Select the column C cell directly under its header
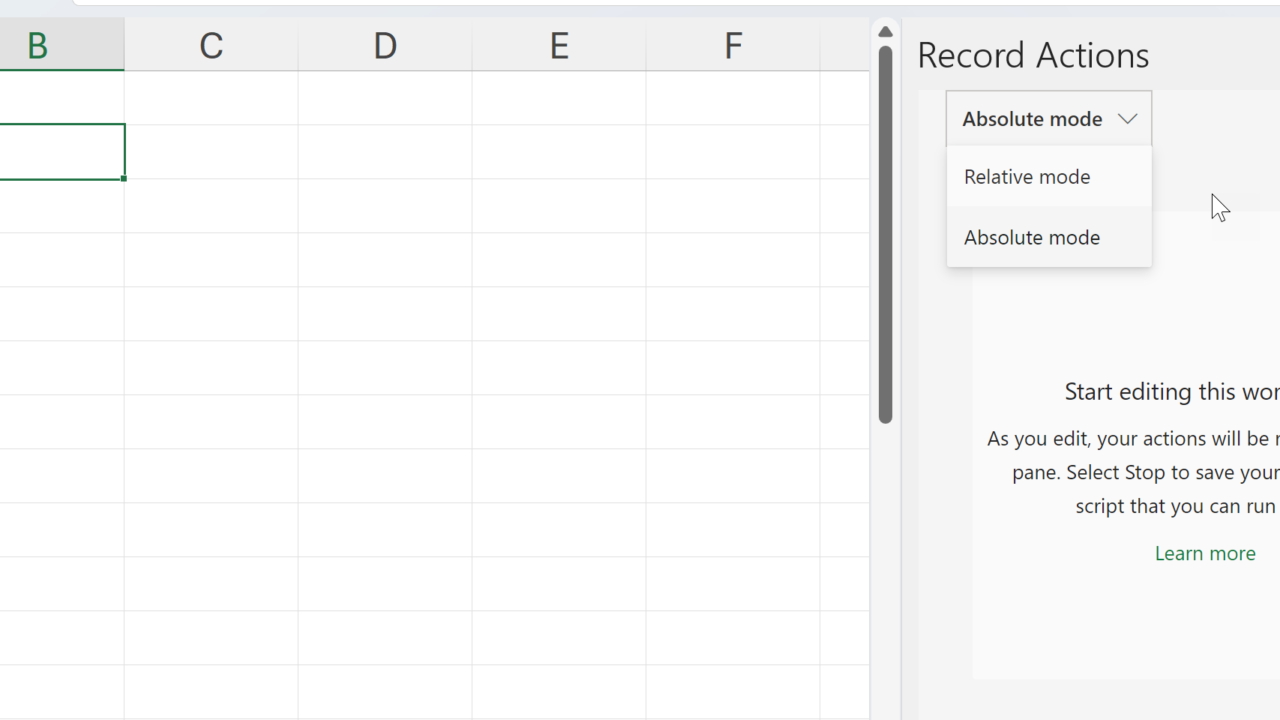1280x720 pixels. [x=211, y=98]
